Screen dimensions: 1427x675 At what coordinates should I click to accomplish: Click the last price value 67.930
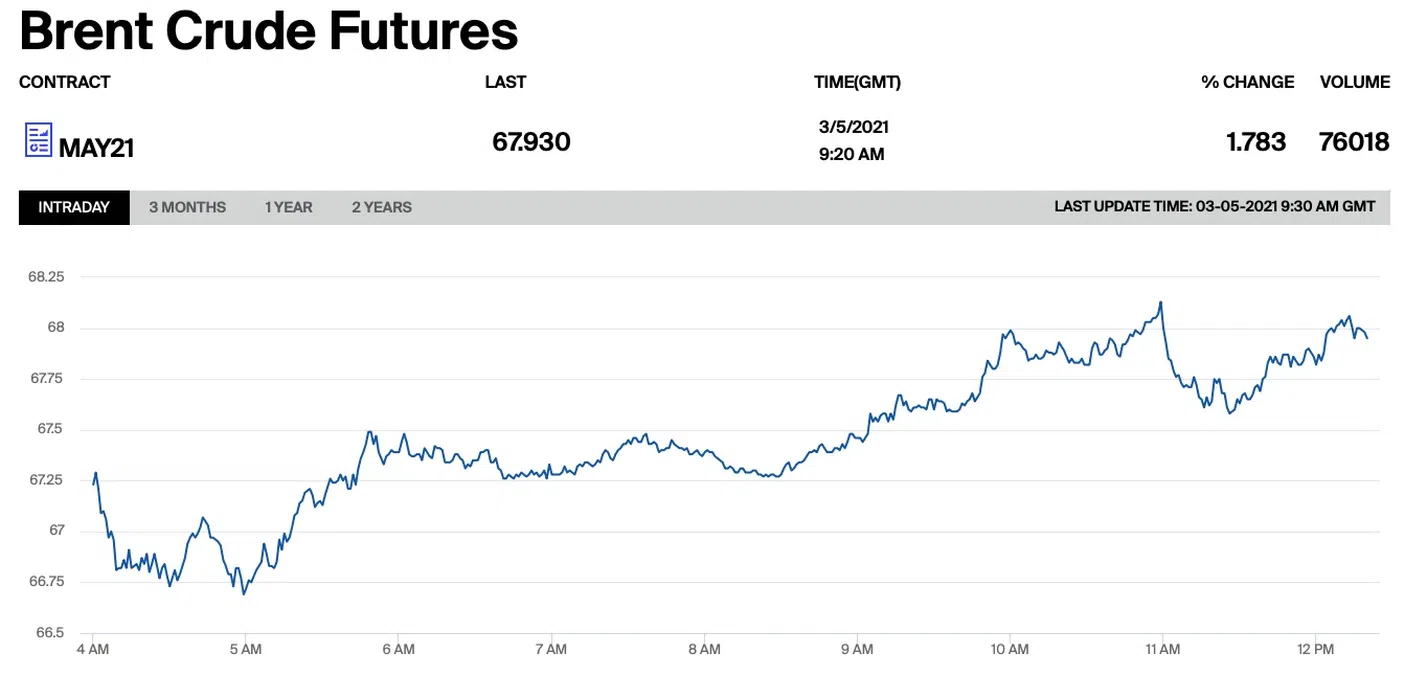click(531, 142)
